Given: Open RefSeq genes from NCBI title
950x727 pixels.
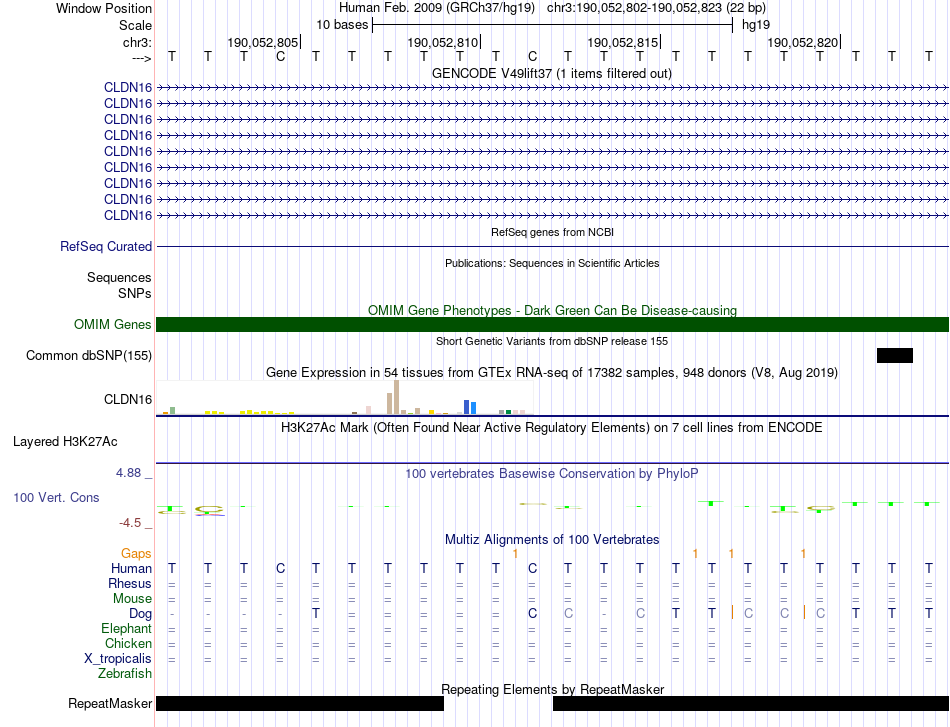Looking at the screenshot, I should tap(552, 232).
